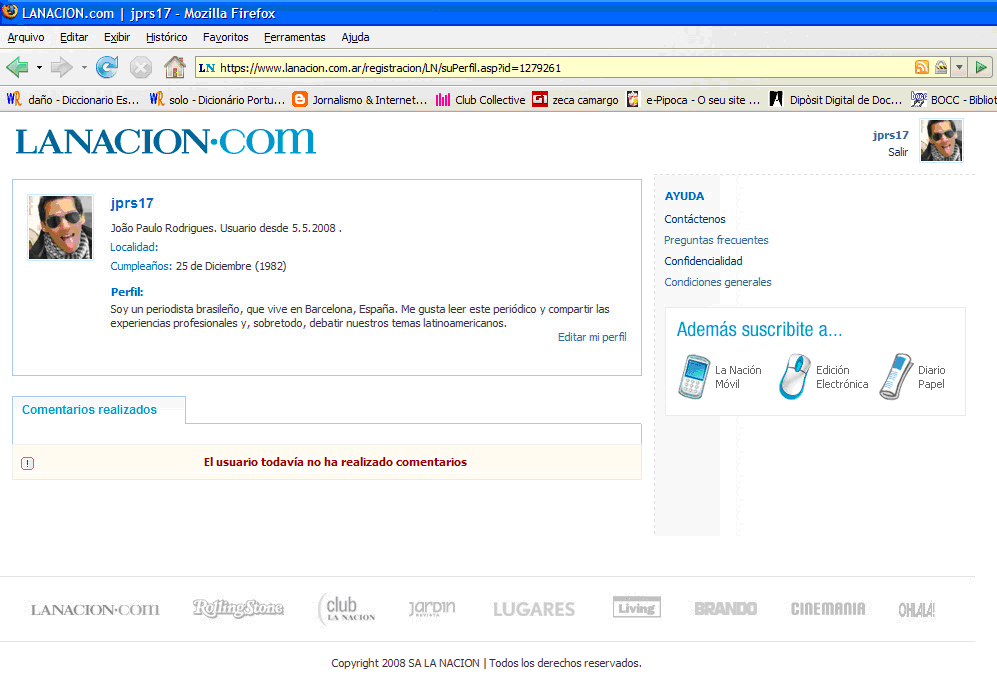
Task: Click the jprs17 heading in the profile box
Action: tap(132, 203)
